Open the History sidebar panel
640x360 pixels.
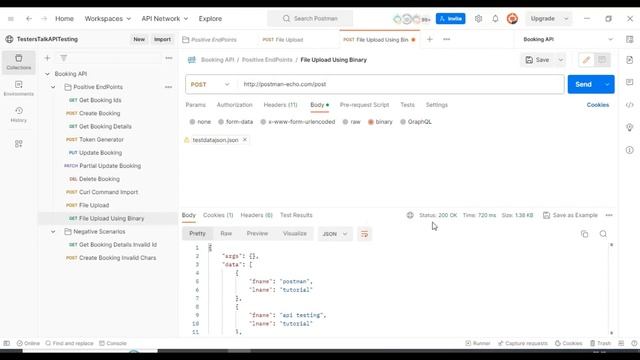click(x=18, y=115)
